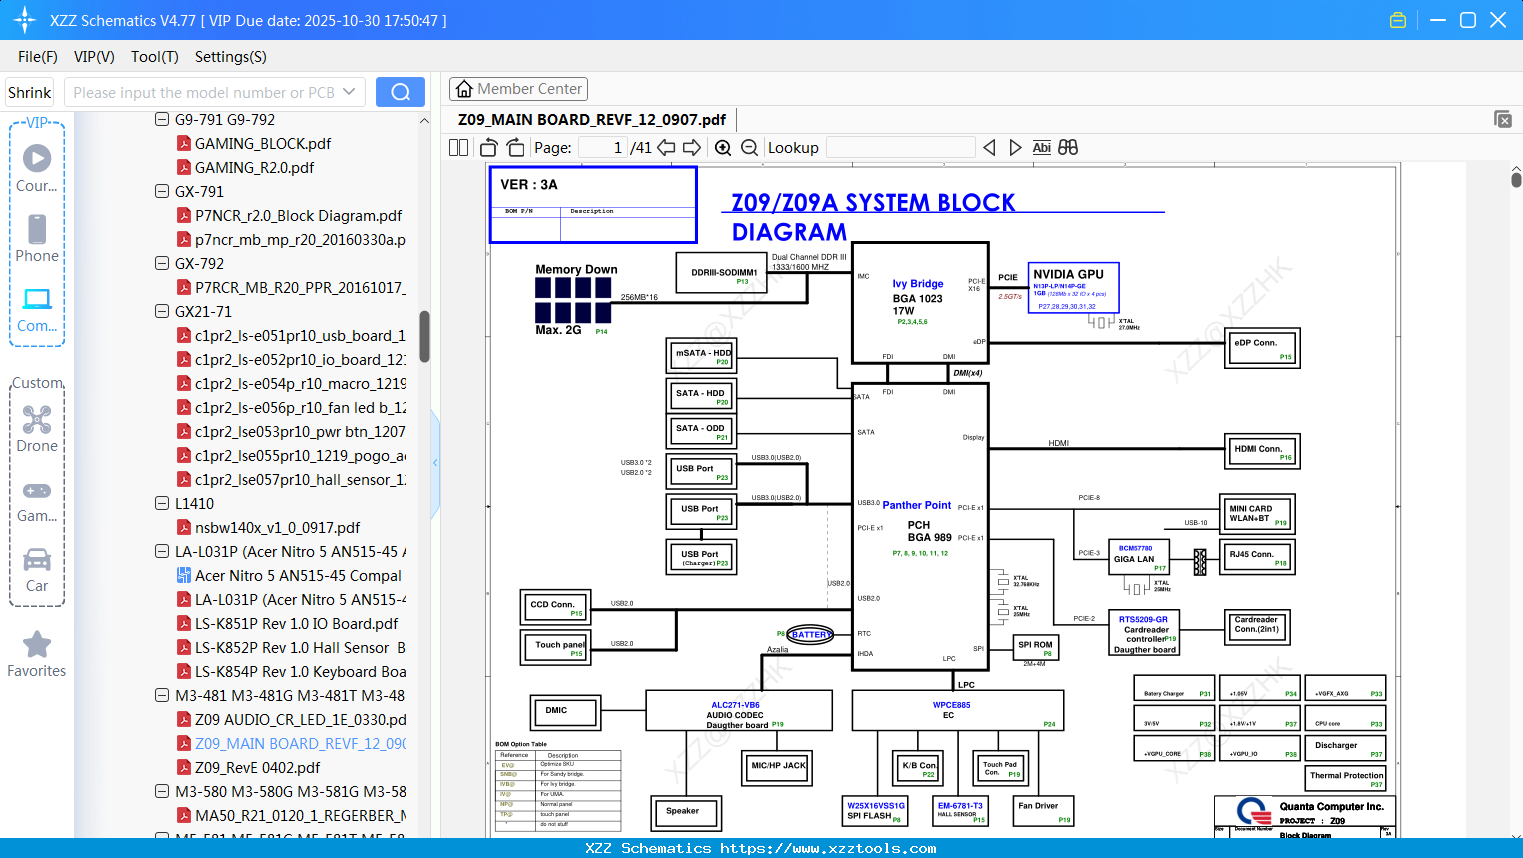Click the Page number input box
This screenshot has height=858, width=1523.
click(x=602, y=148)
